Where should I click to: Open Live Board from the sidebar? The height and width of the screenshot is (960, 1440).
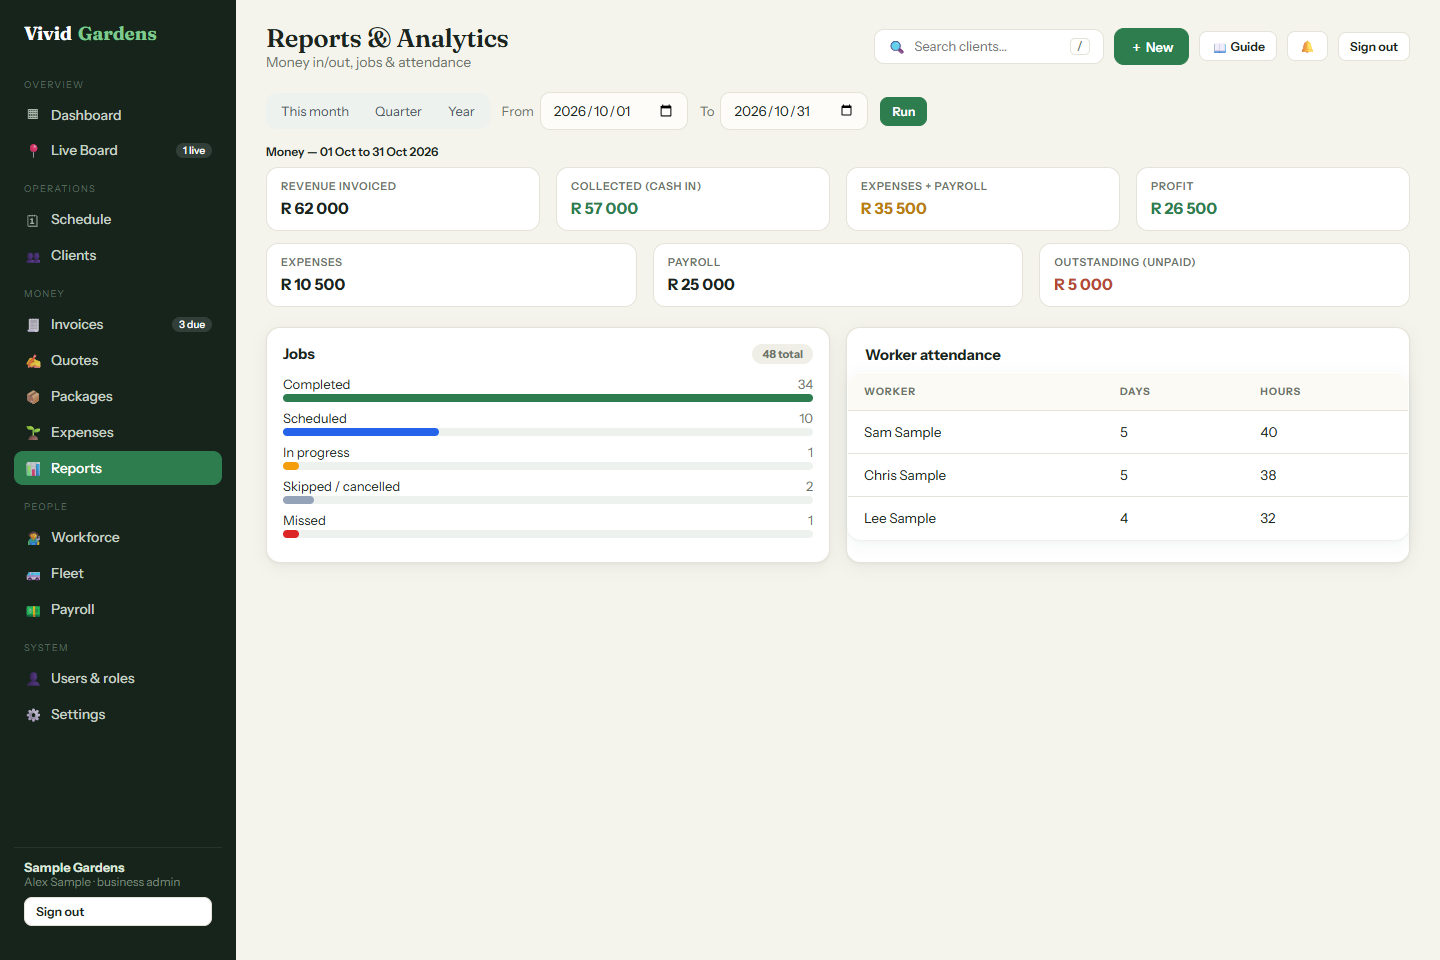118,150
